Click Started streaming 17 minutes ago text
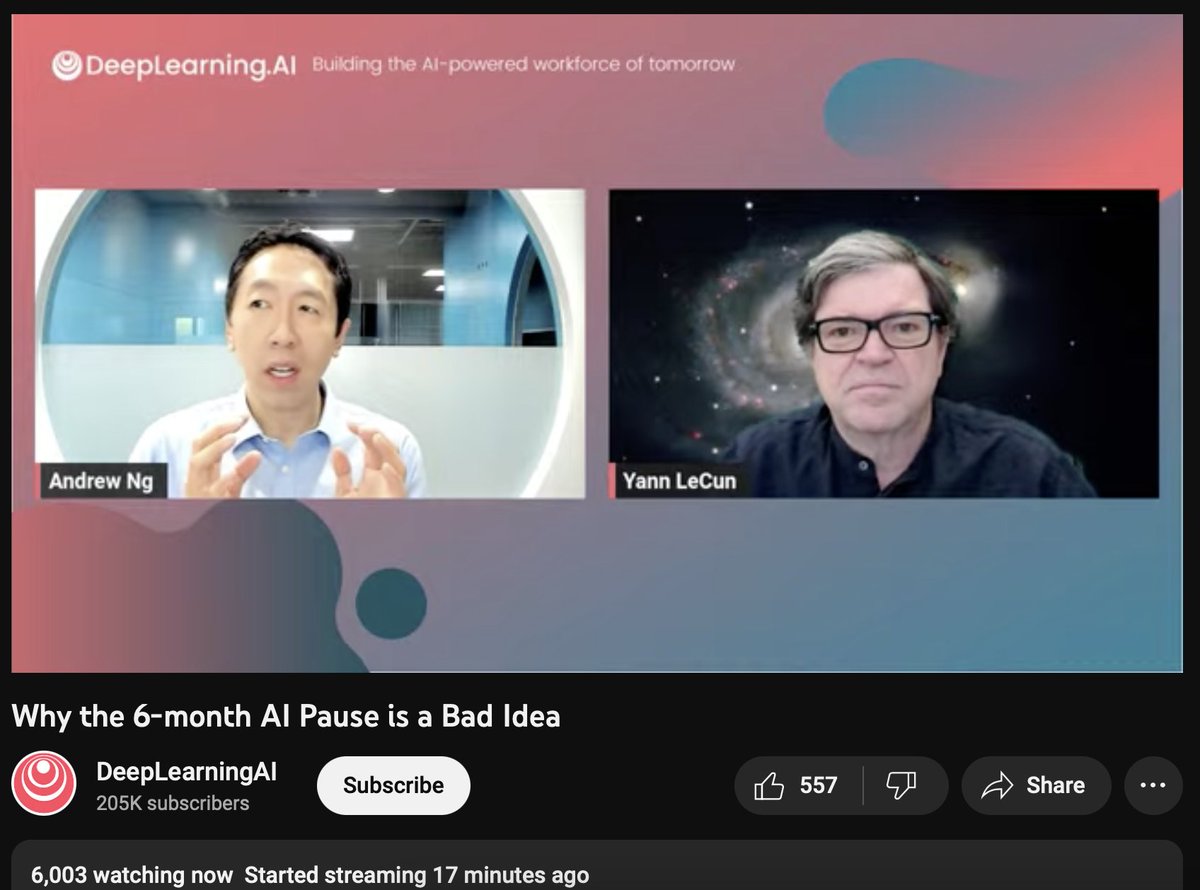Image resolution: width=1200 pixels, height=890 pixels. 417,874
